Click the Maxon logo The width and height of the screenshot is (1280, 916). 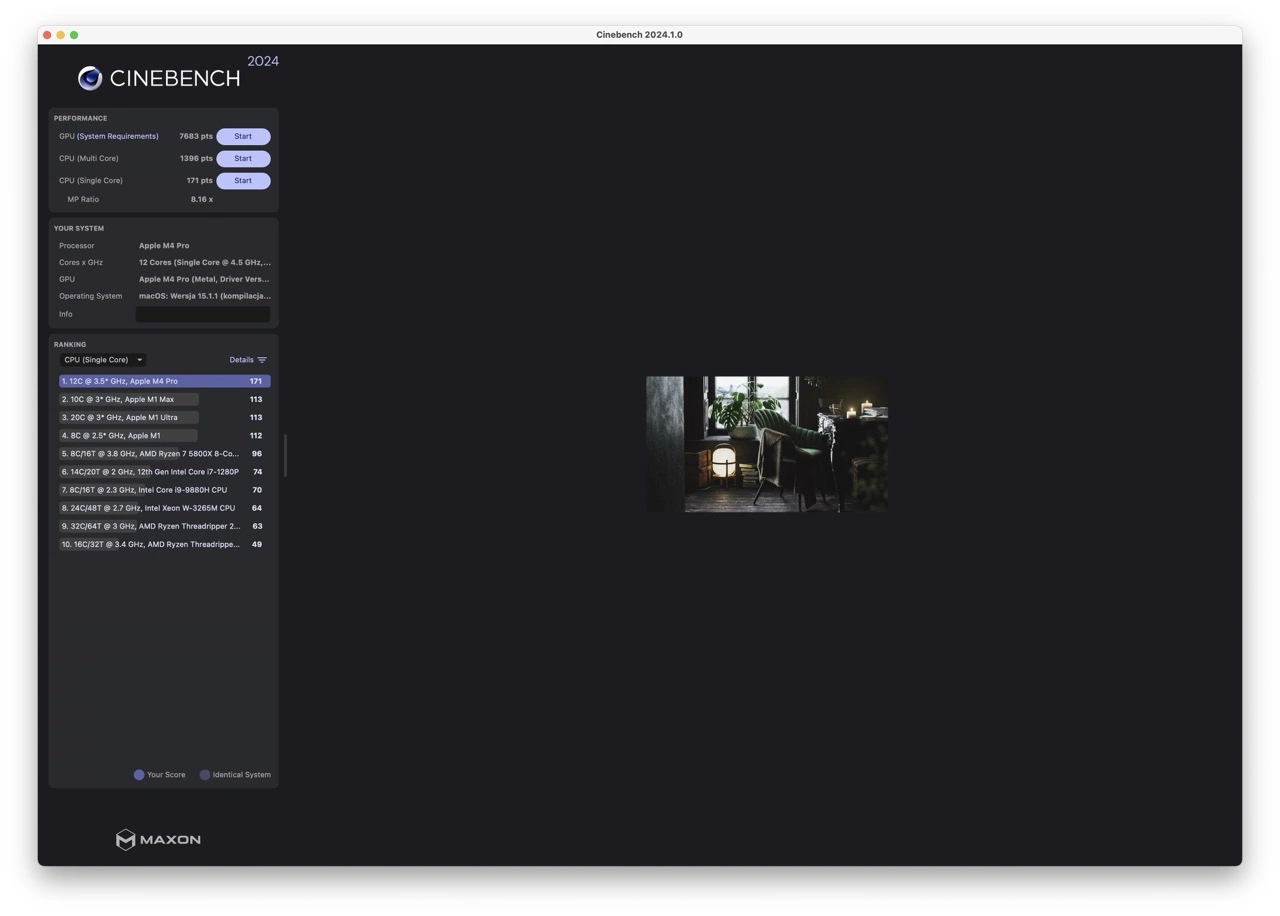[x=158, y=839]
